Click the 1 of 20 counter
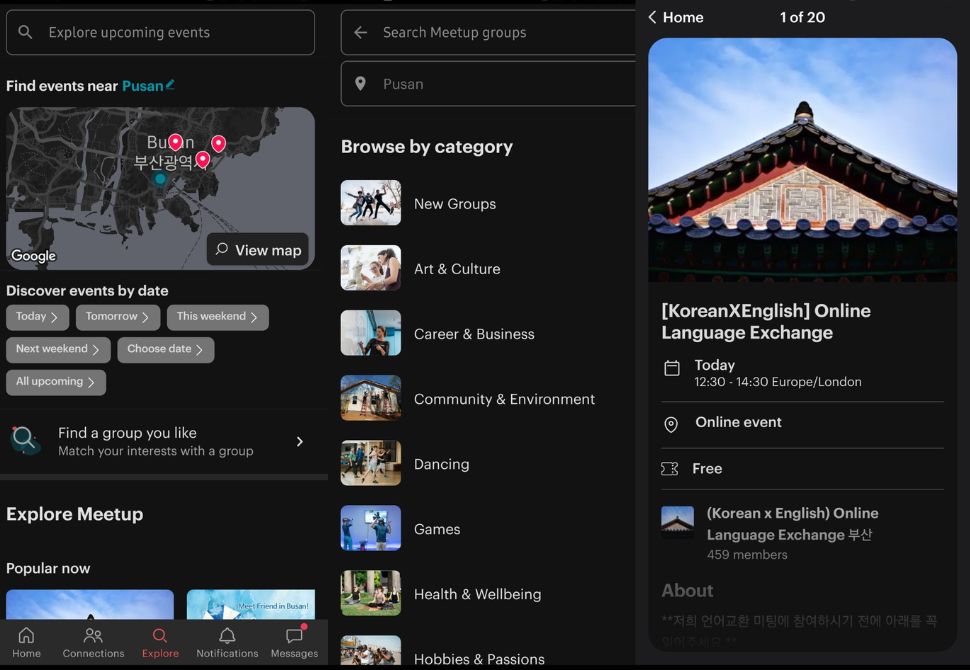The width and height of the screenshot is (970, 670). point(802,17)
